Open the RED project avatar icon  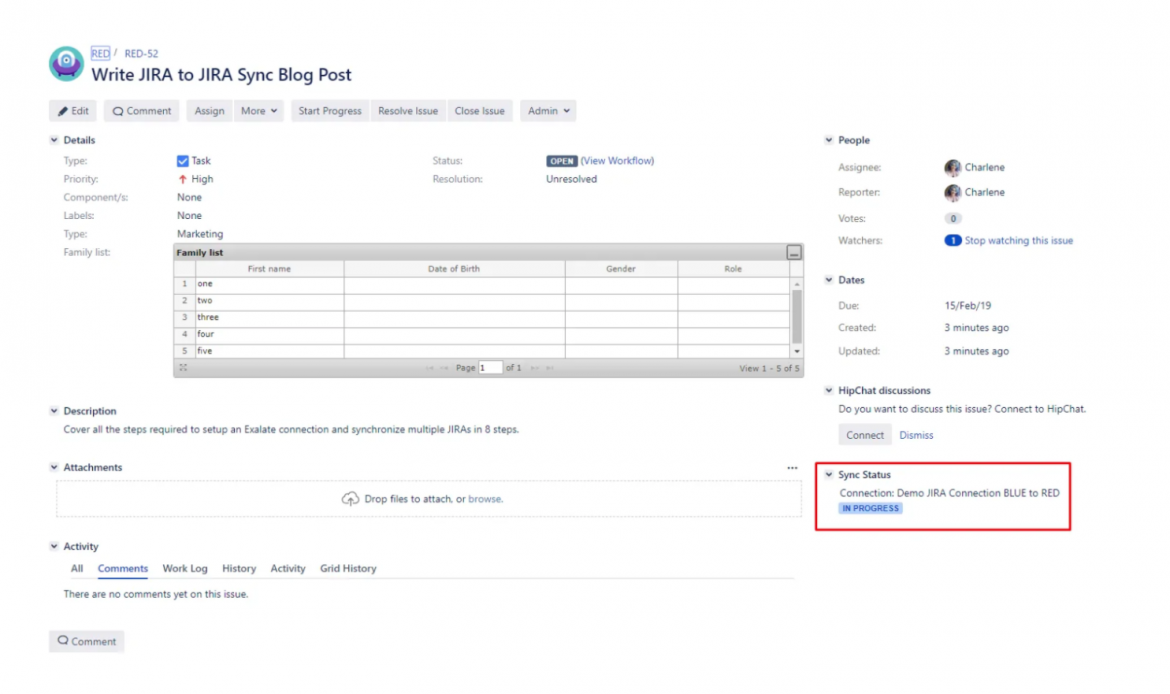coord(66,64)
